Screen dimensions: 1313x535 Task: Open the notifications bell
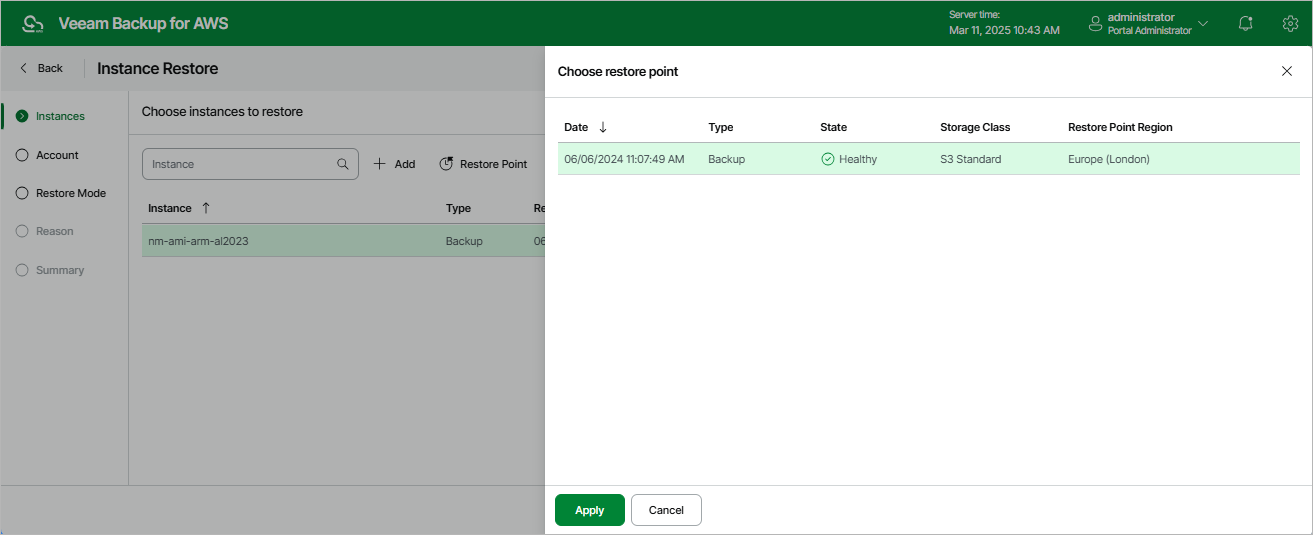tap(1245, 23)
